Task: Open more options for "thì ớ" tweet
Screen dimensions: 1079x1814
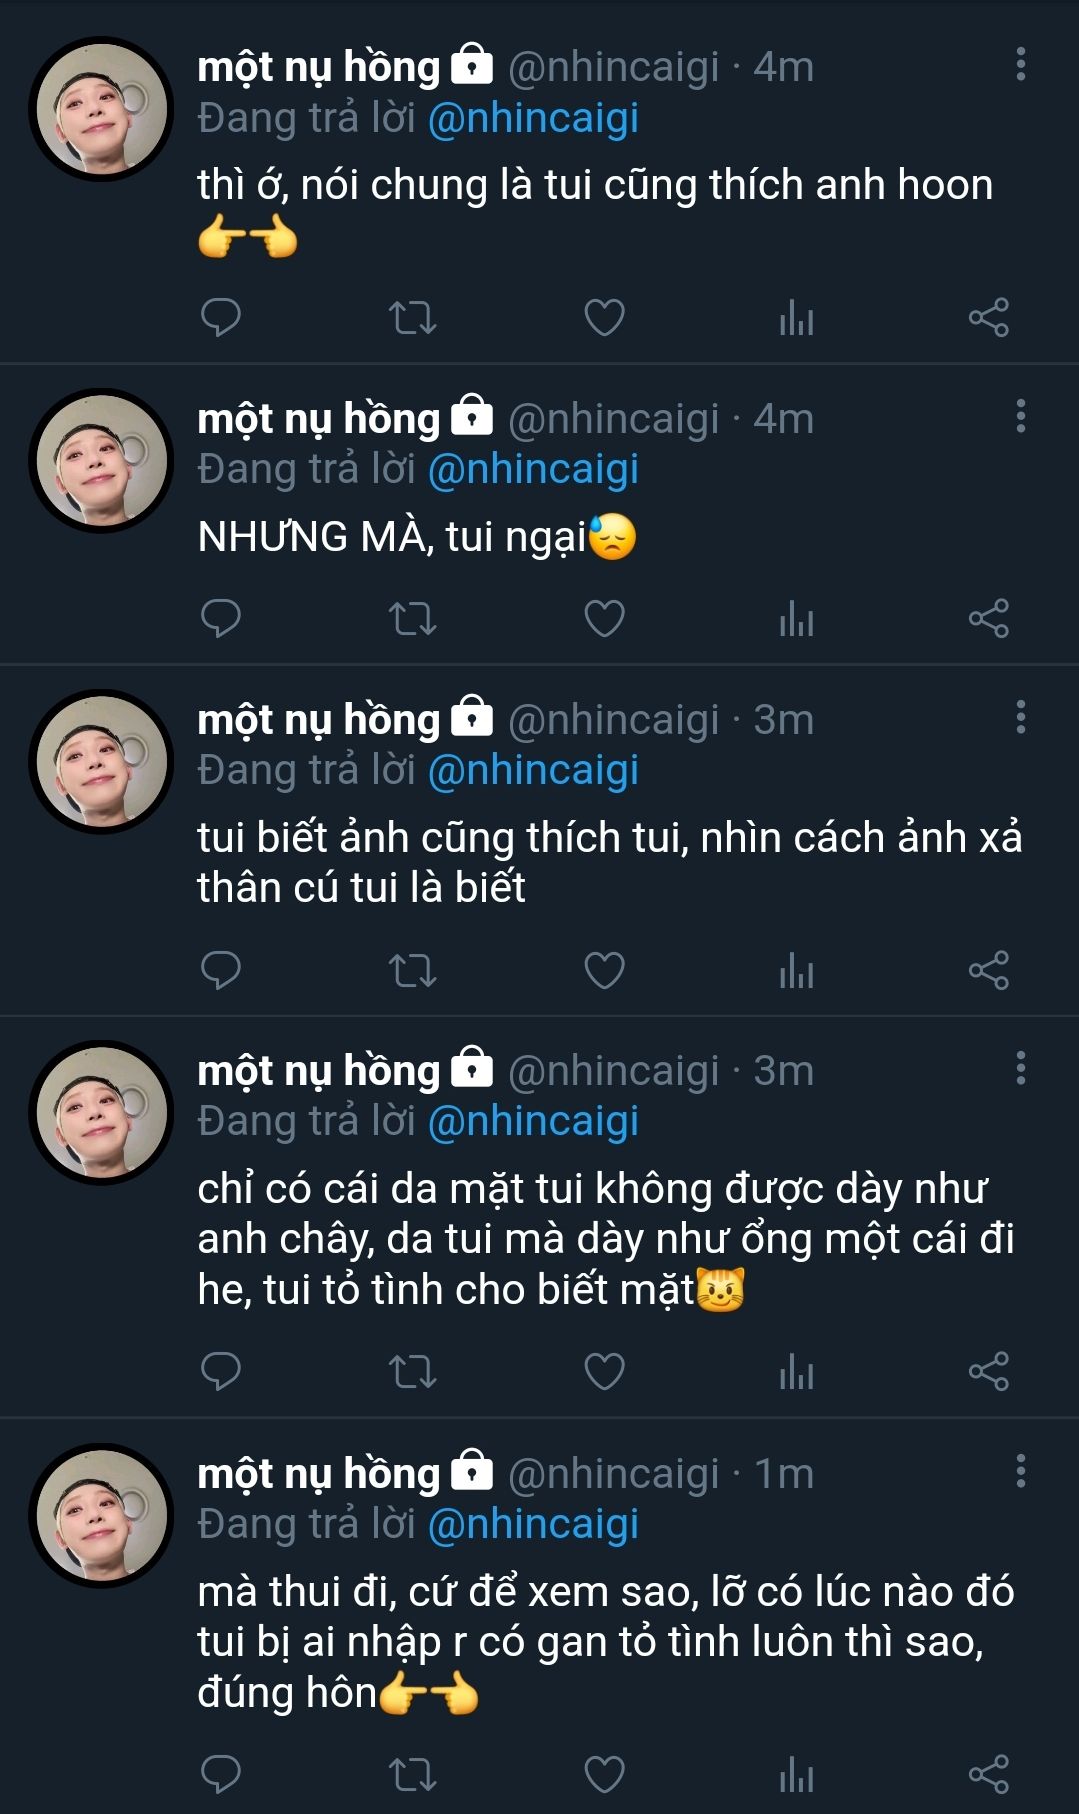Action: click(1020, 64)
